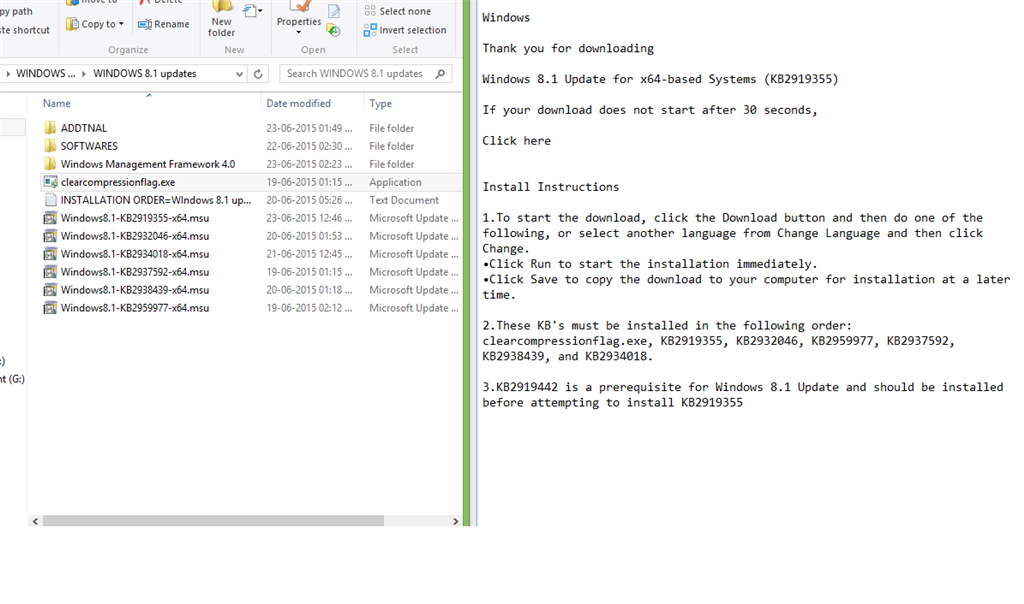This screenshot has height=604, width=1024.
Task: Click the Application type of clearcompressionflag.exe
Action: point(395,182)
